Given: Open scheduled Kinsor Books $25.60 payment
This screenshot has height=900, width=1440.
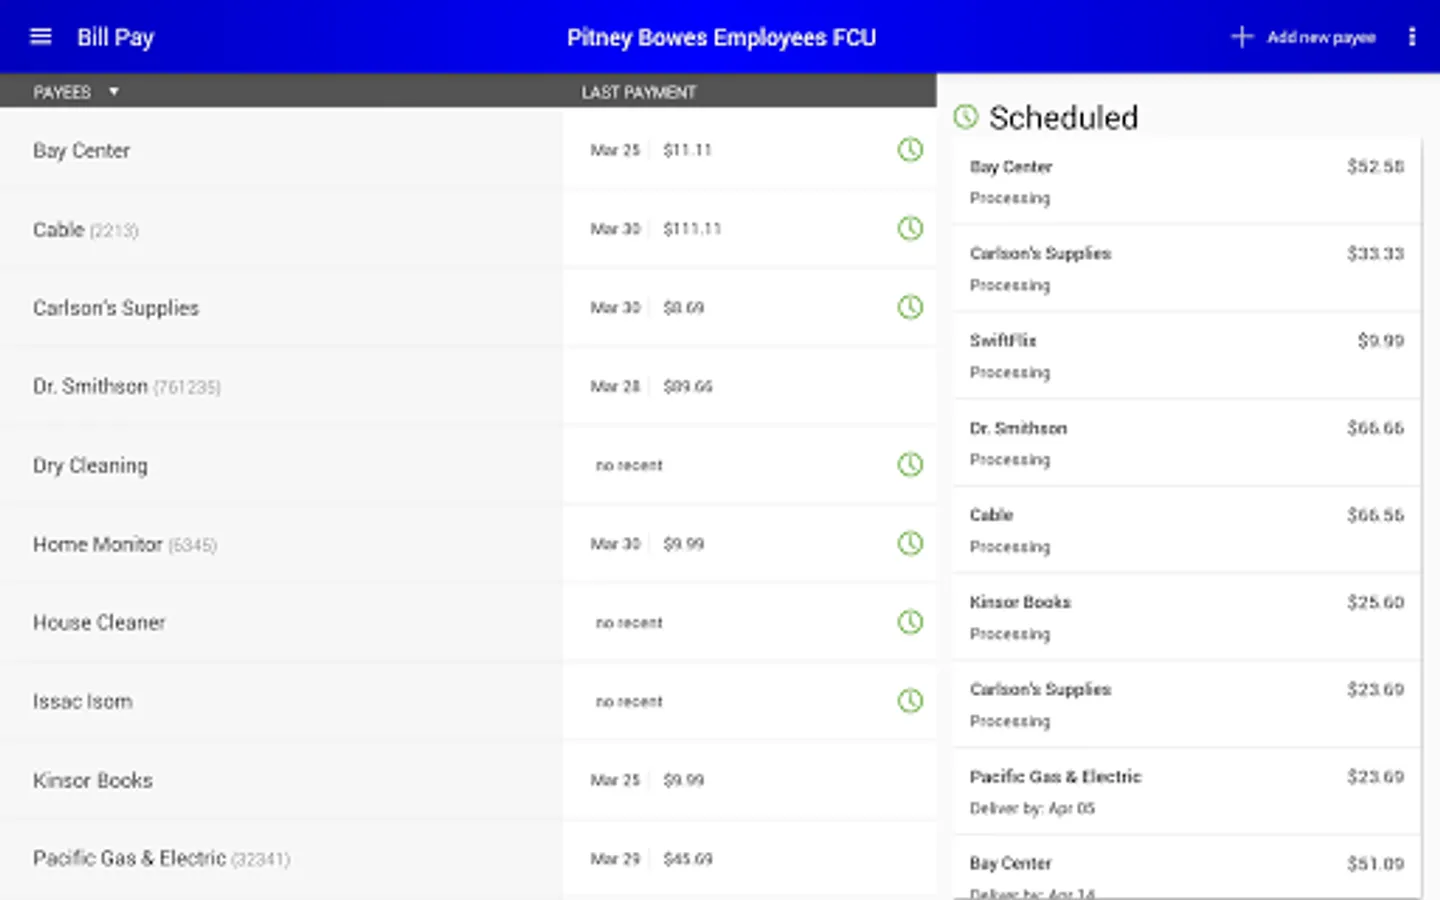Looking at the screenshot, I should click(1186, 617).
